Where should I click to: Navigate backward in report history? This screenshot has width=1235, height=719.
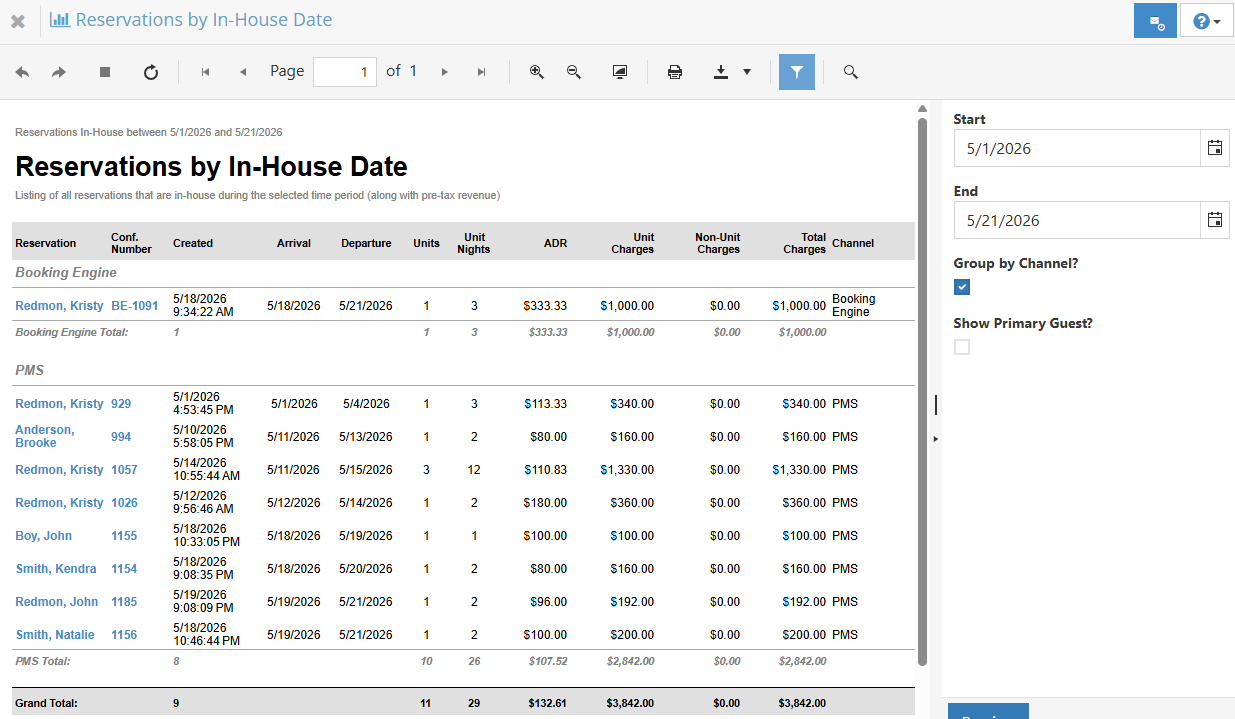[22, 72]
